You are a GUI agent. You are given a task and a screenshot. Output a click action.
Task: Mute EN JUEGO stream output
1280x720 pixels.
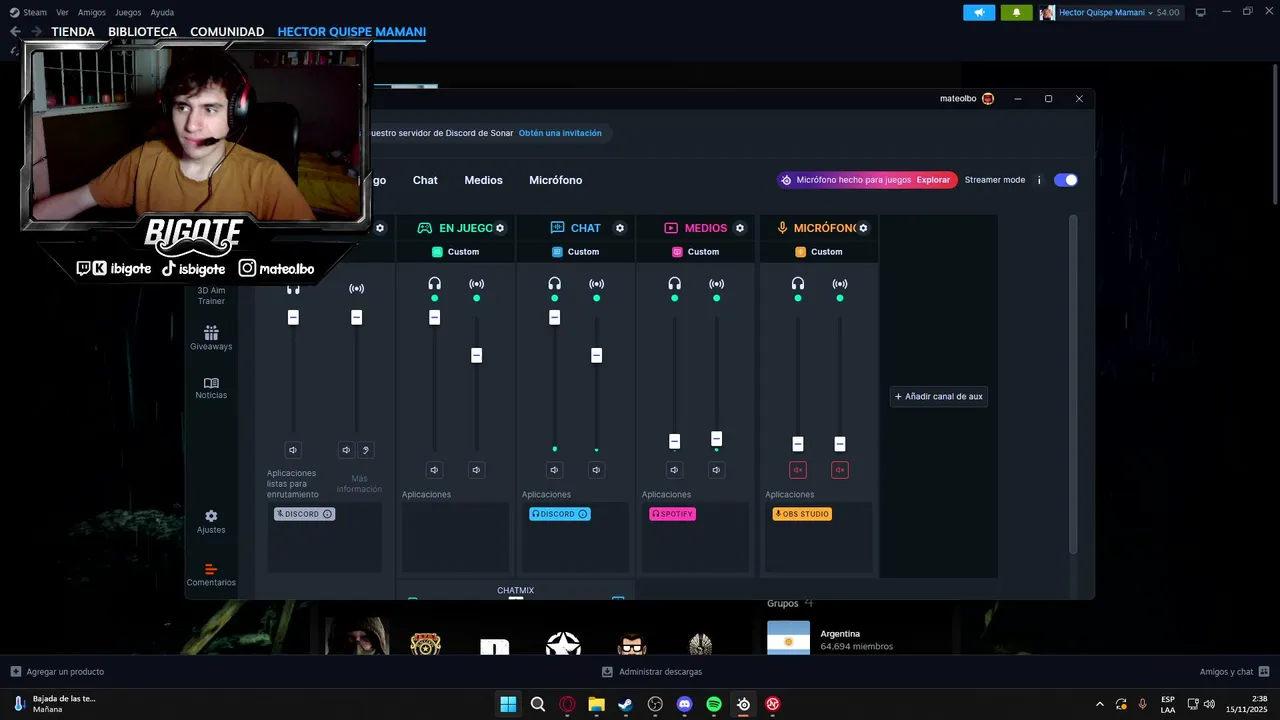[x=476, y=470]
